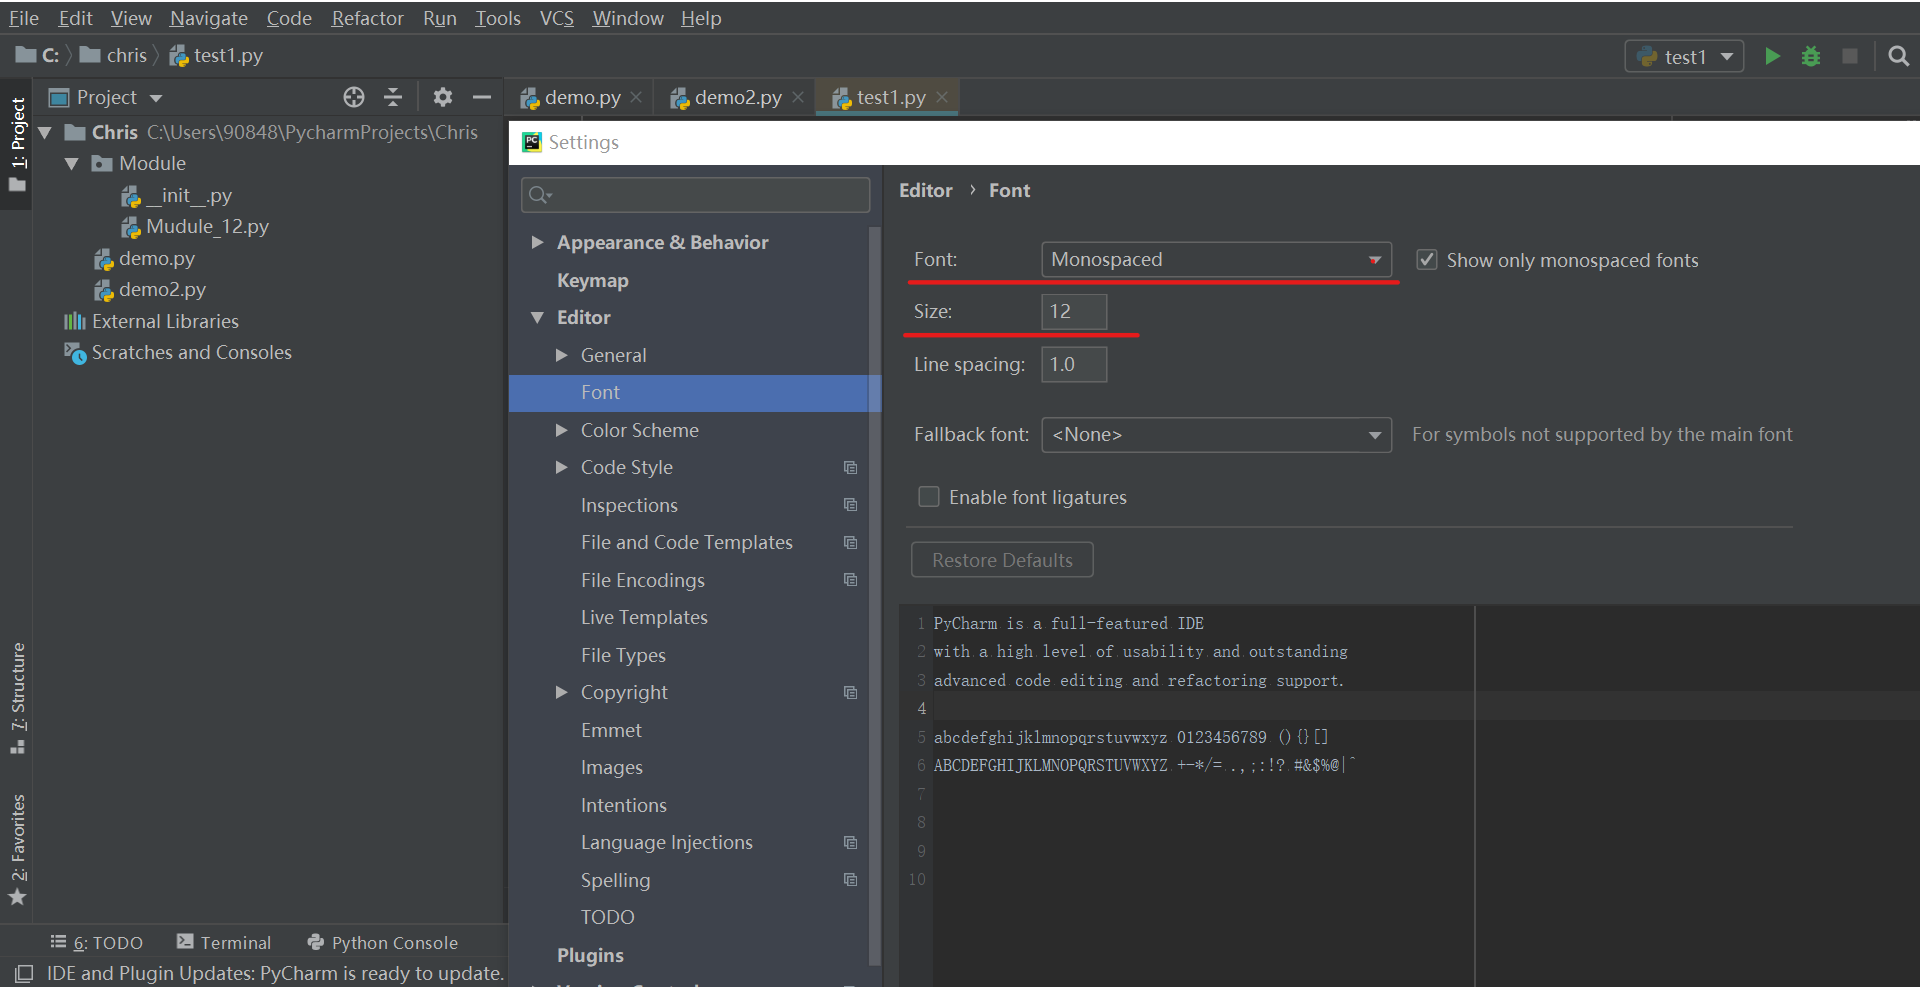Open Search Everywhere magnifier icon

coord(1898,56)
